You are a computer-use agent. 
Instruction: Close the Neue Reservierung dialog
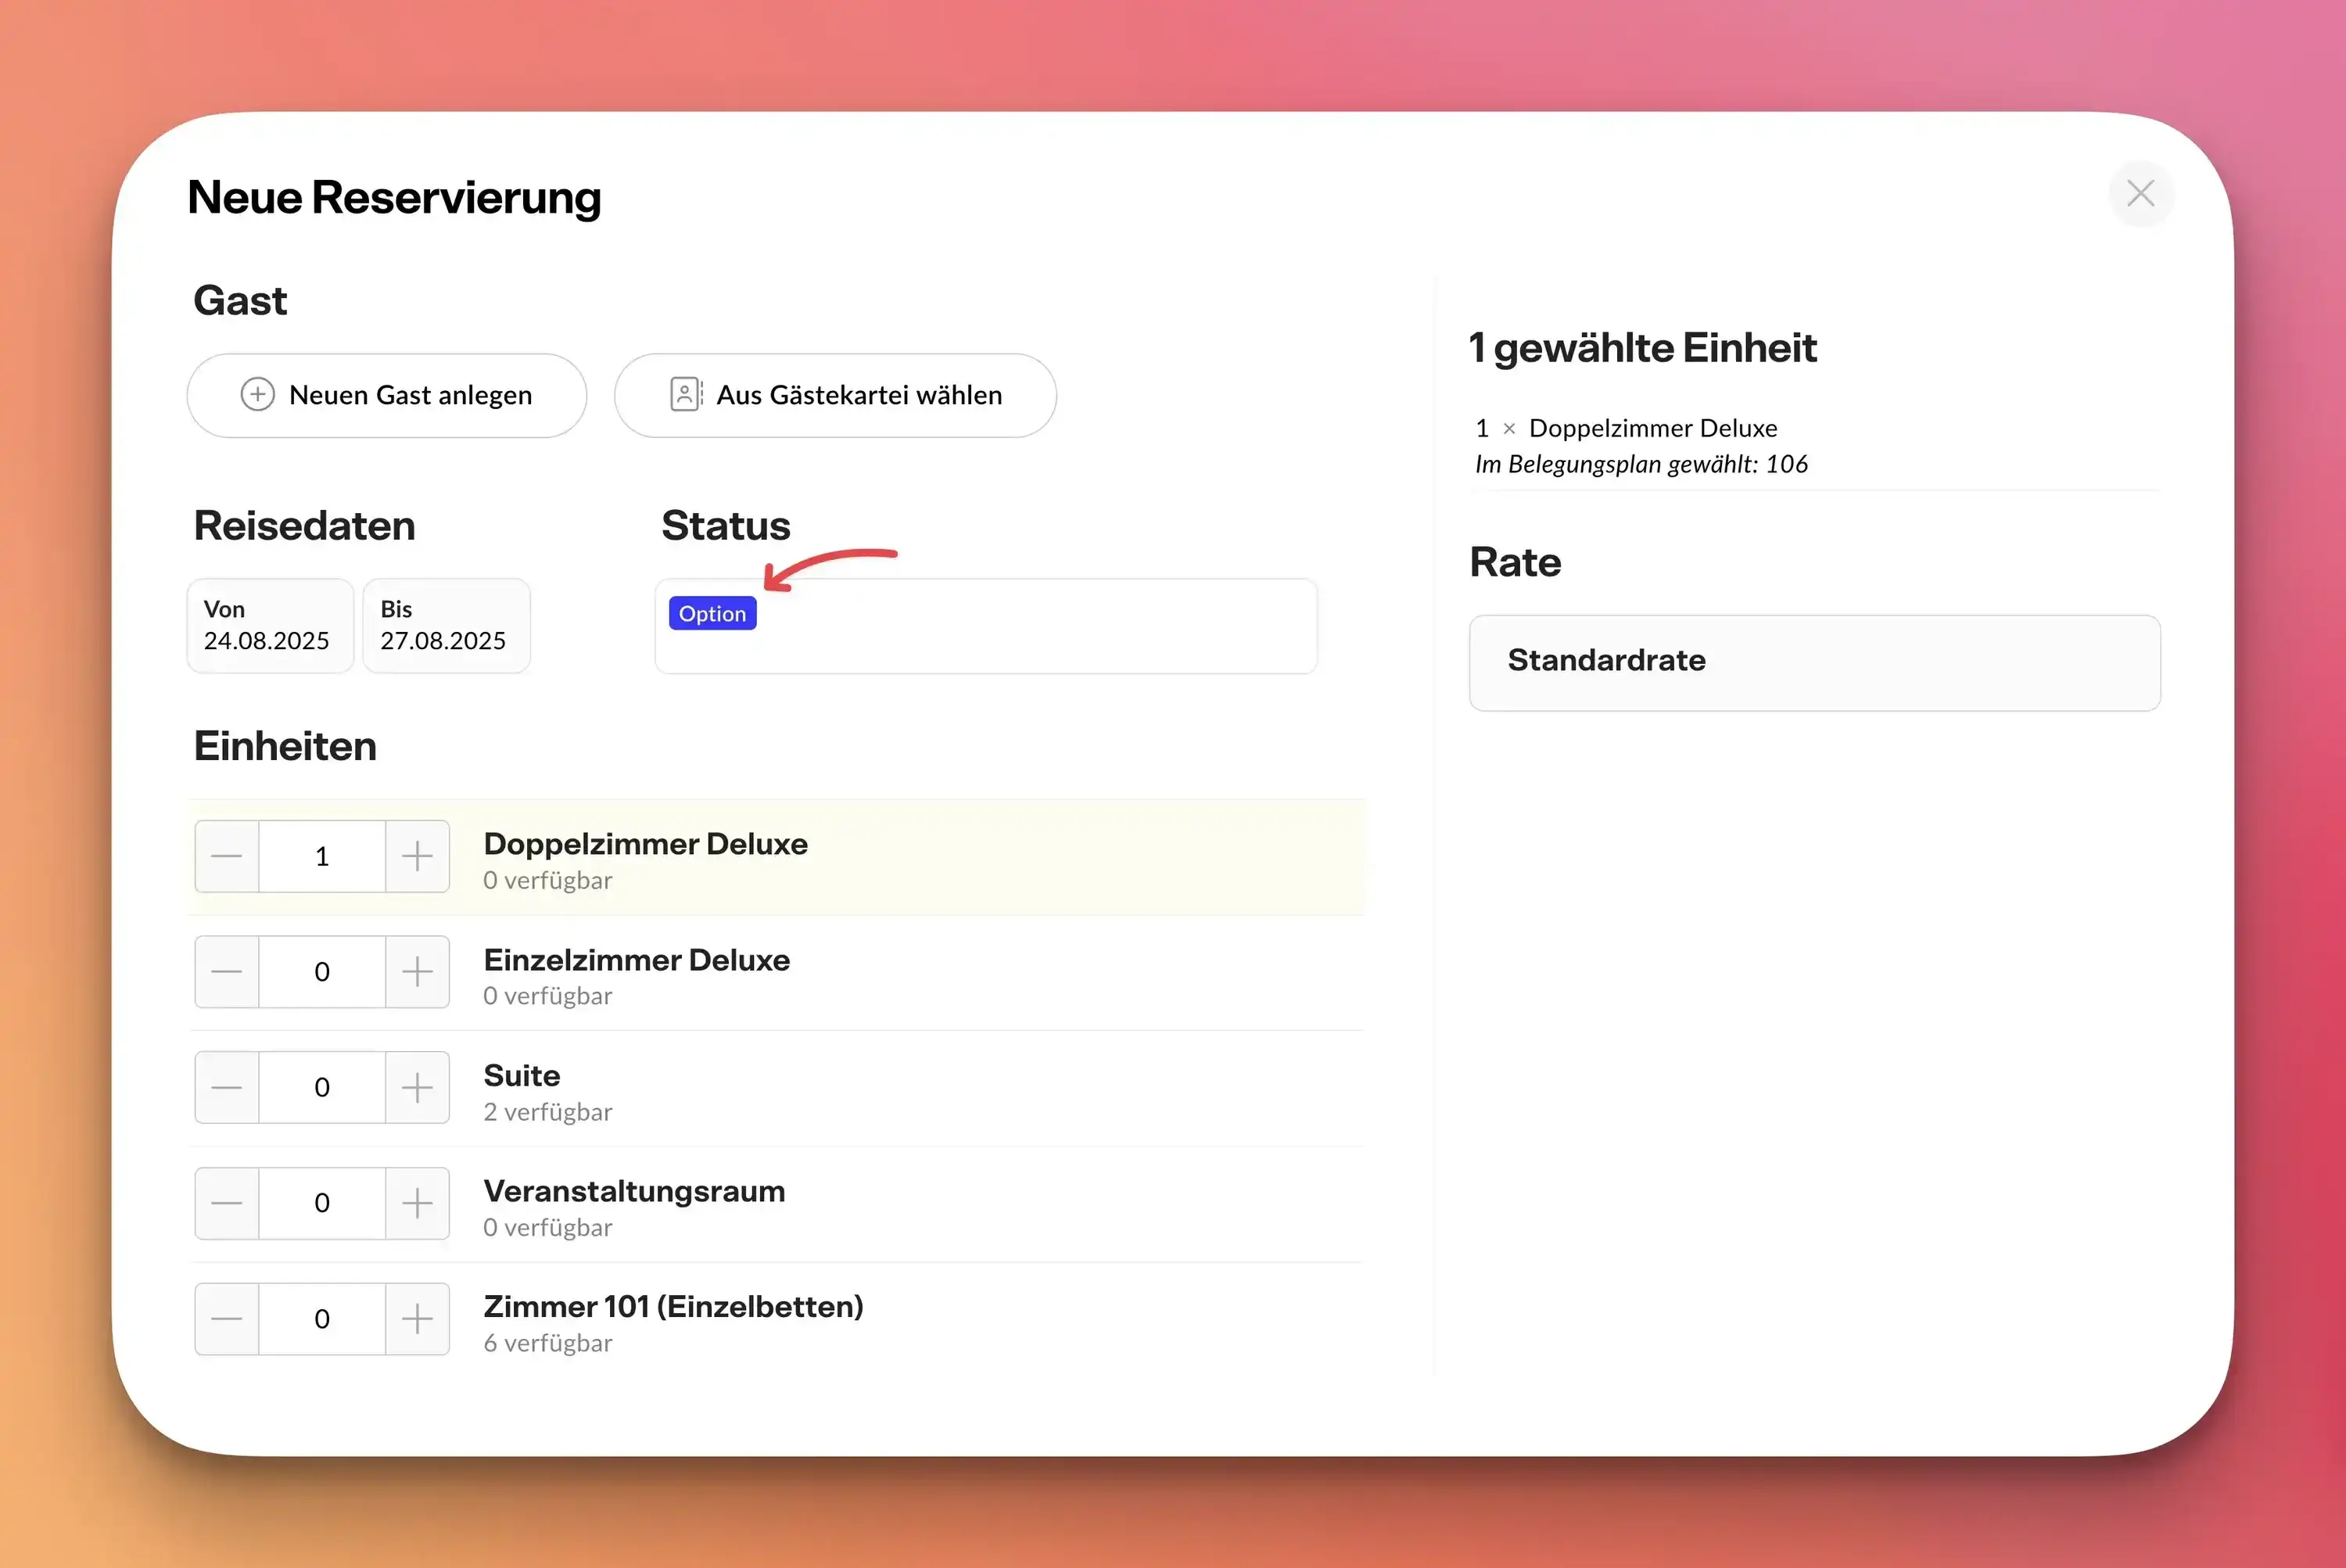click(x=2140, y=193)
